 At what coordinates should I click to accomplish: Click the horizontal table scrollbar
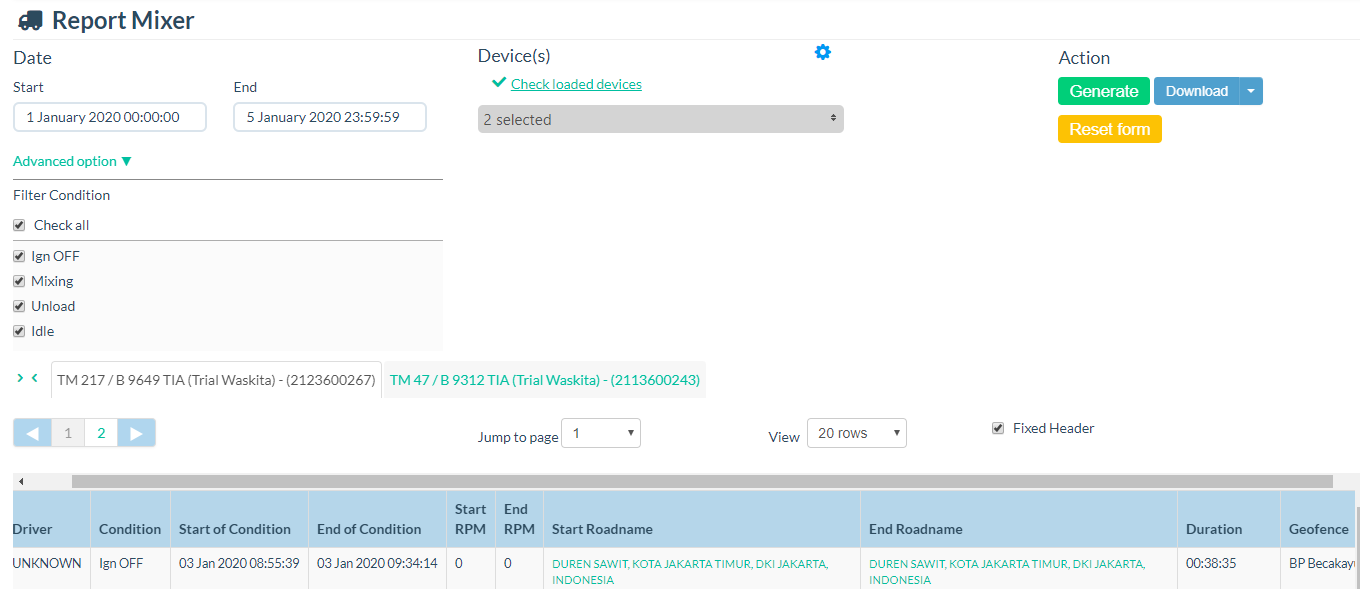(x=700, y=481)
